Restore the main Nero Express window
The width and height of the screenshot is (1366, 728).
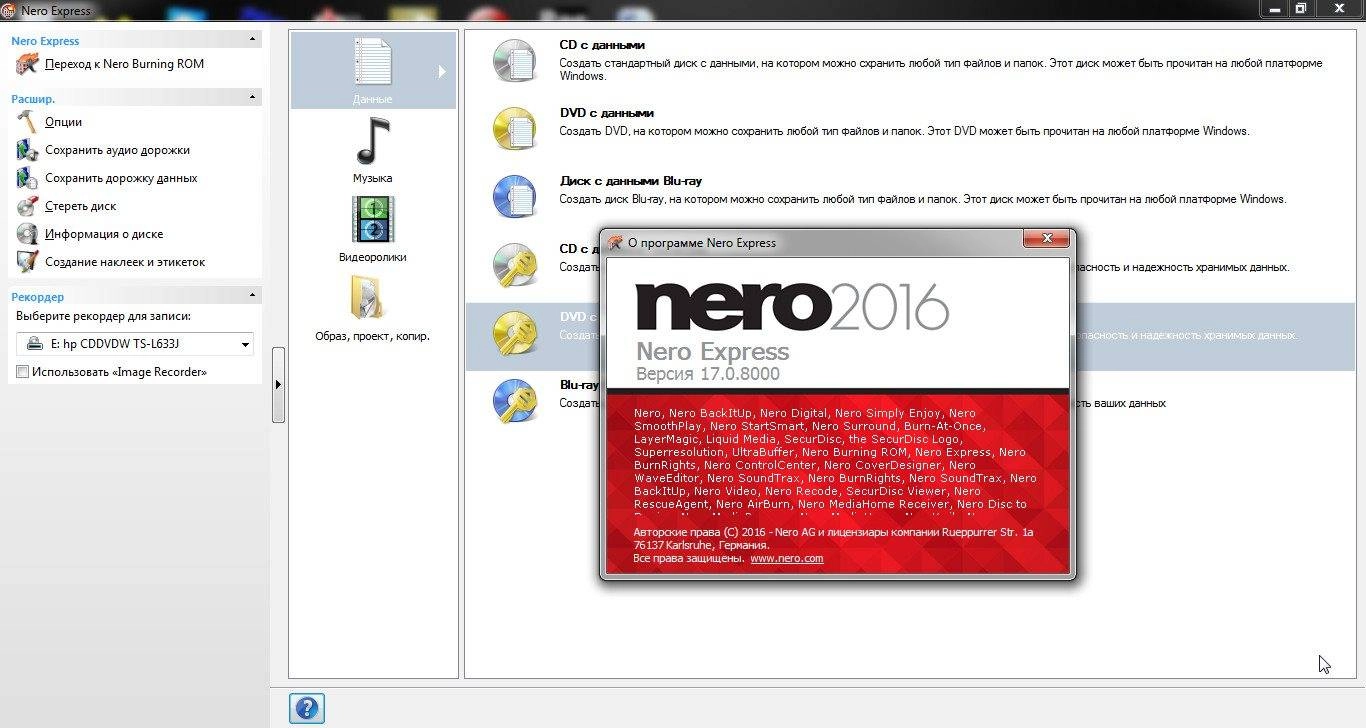coord(1301,8)
